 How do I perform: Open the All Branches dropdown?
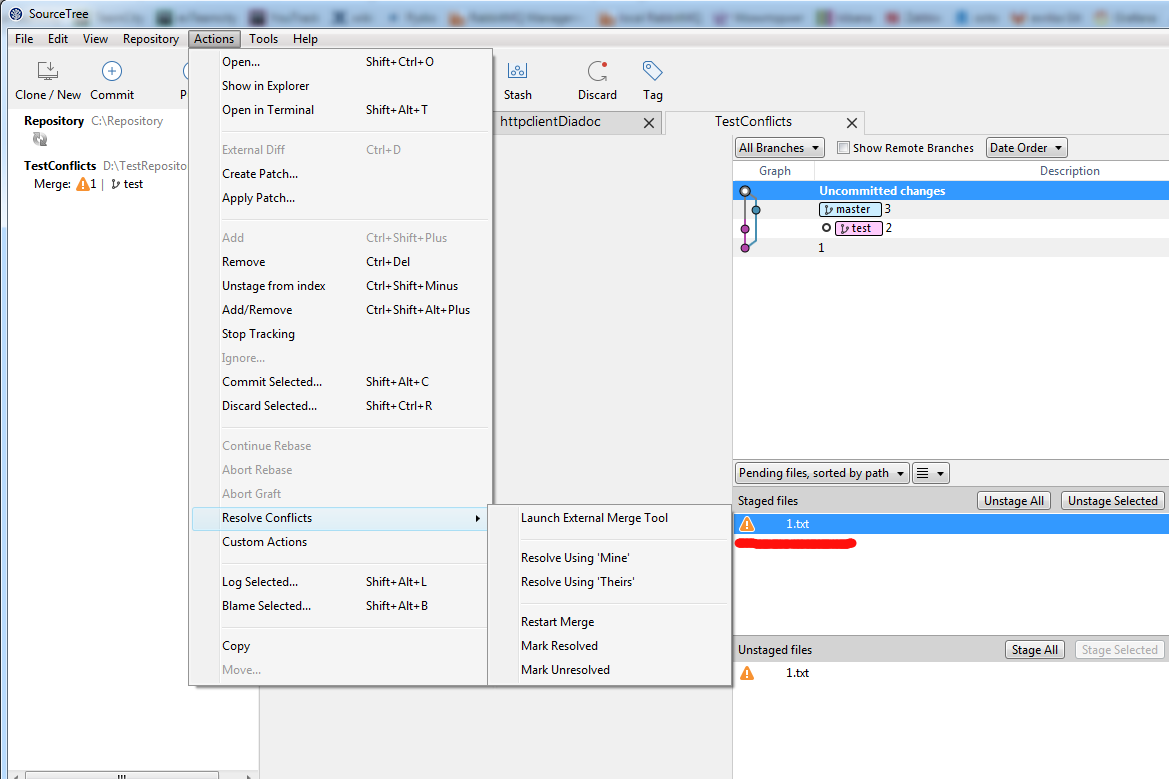[779, 148]
